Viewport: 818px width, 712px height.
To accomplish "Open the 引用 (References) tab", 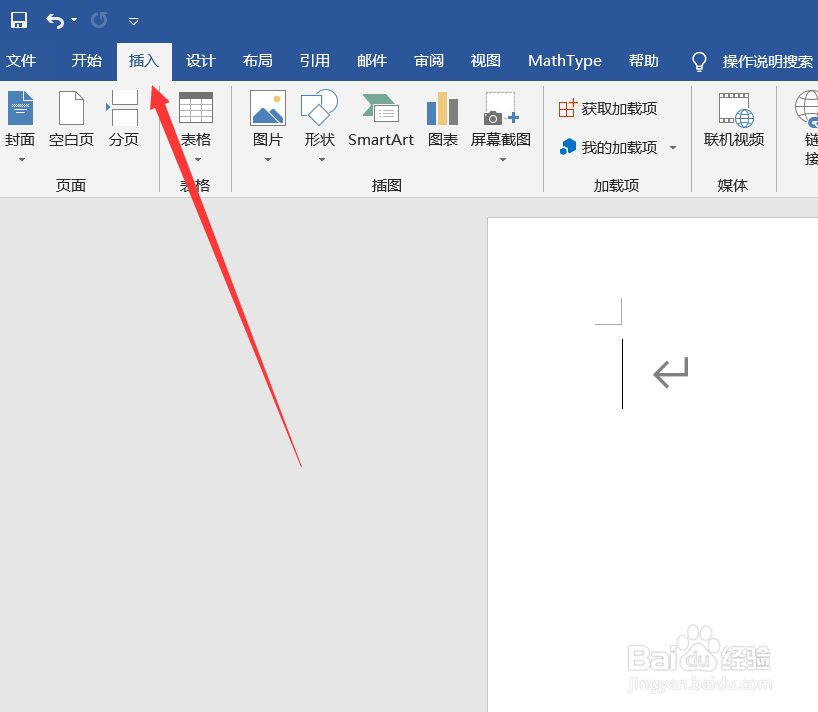I will [x=315, y=61].
